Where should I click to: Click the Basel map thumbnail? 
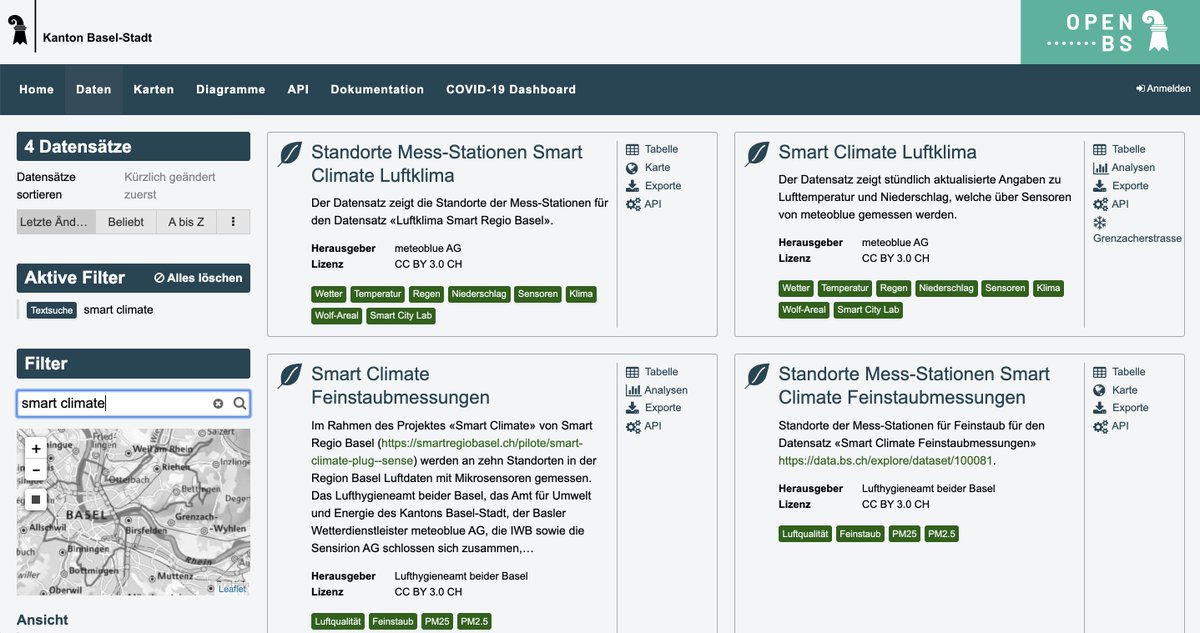click(133, 513)
